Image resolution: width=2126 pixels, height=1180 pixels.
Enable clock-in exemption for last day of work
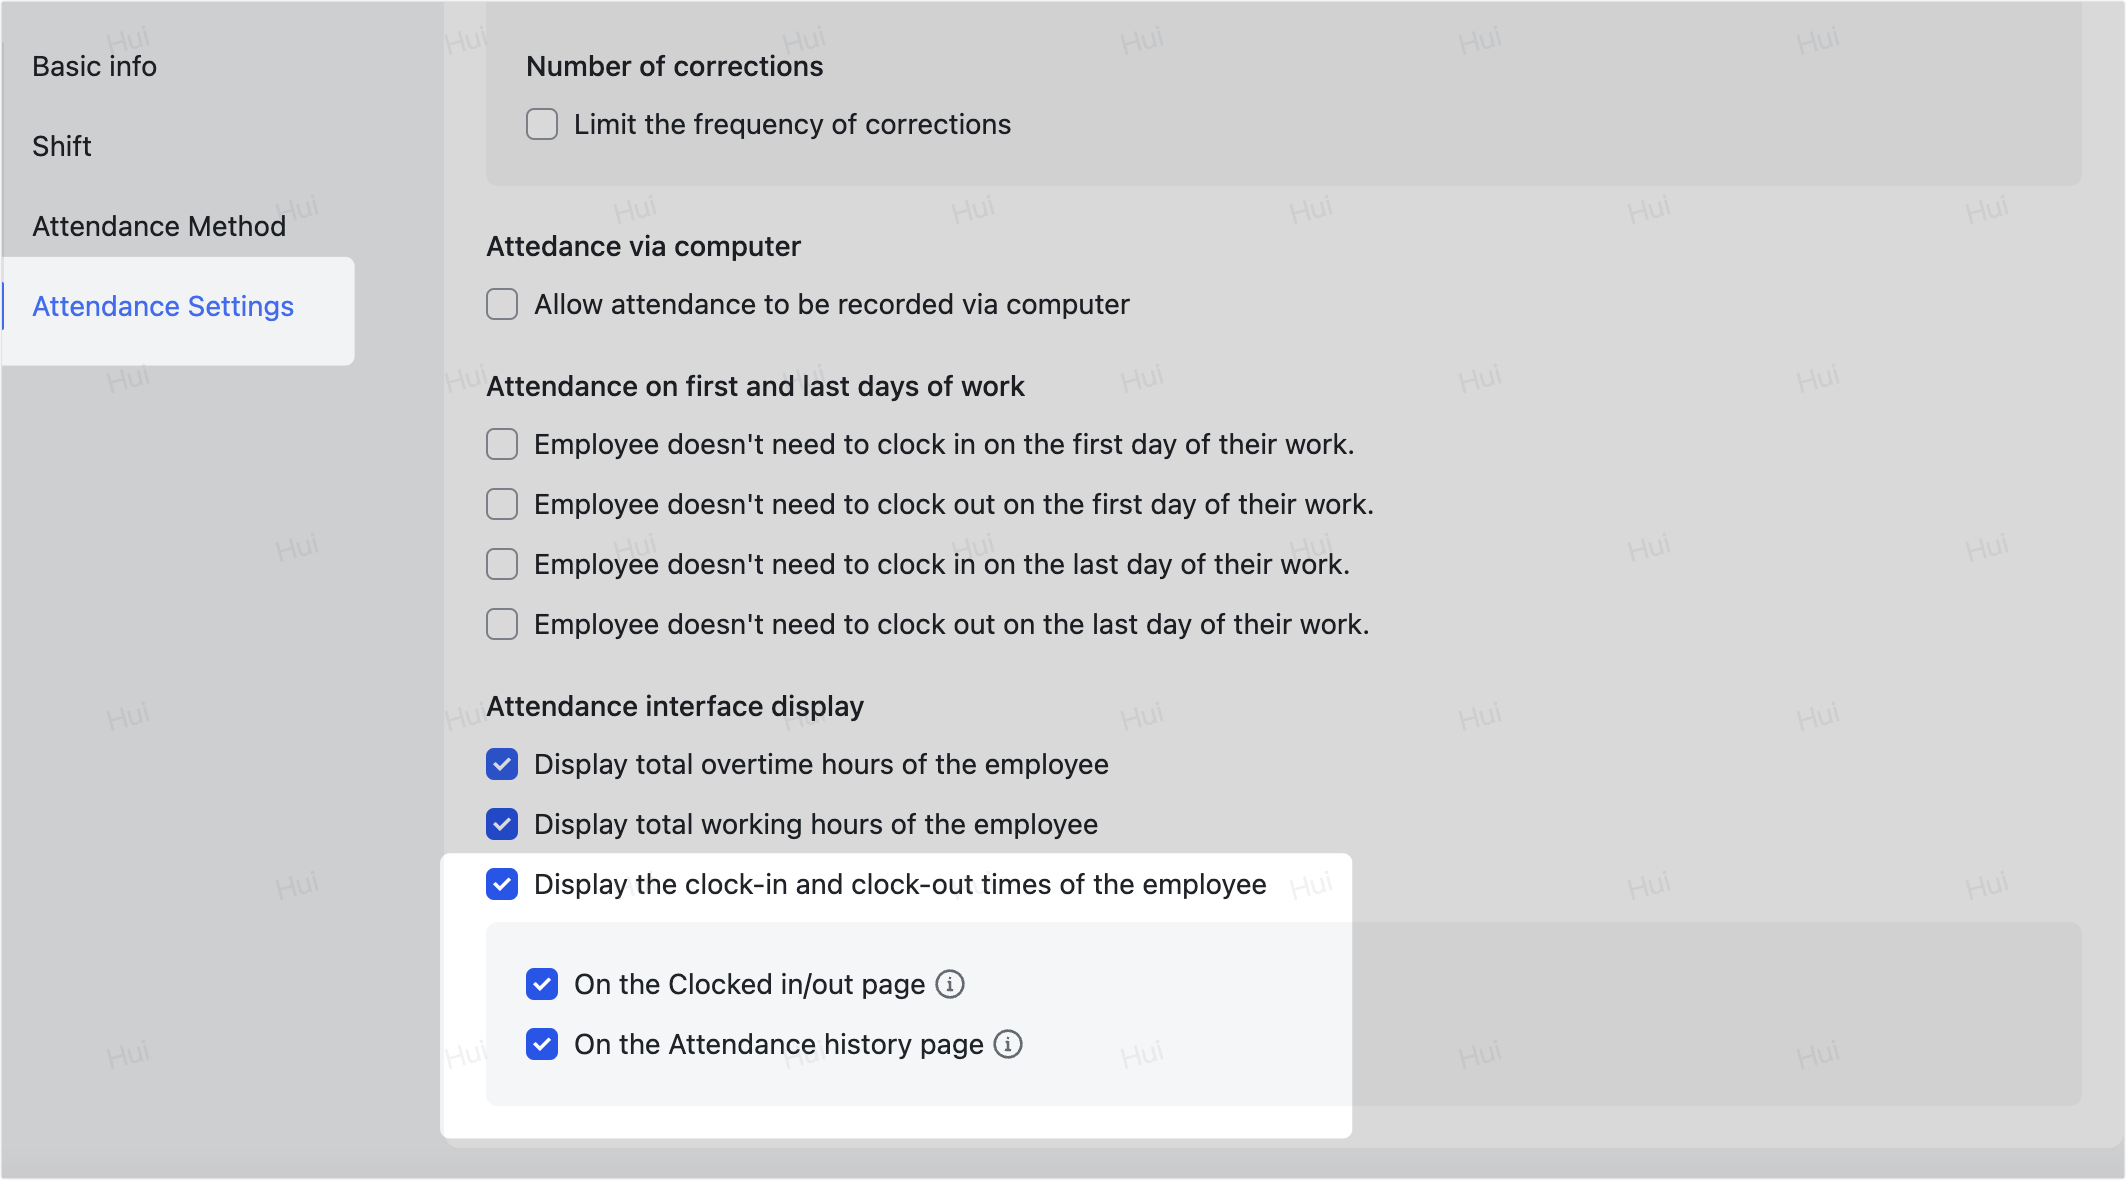click(x=501, y=564)
